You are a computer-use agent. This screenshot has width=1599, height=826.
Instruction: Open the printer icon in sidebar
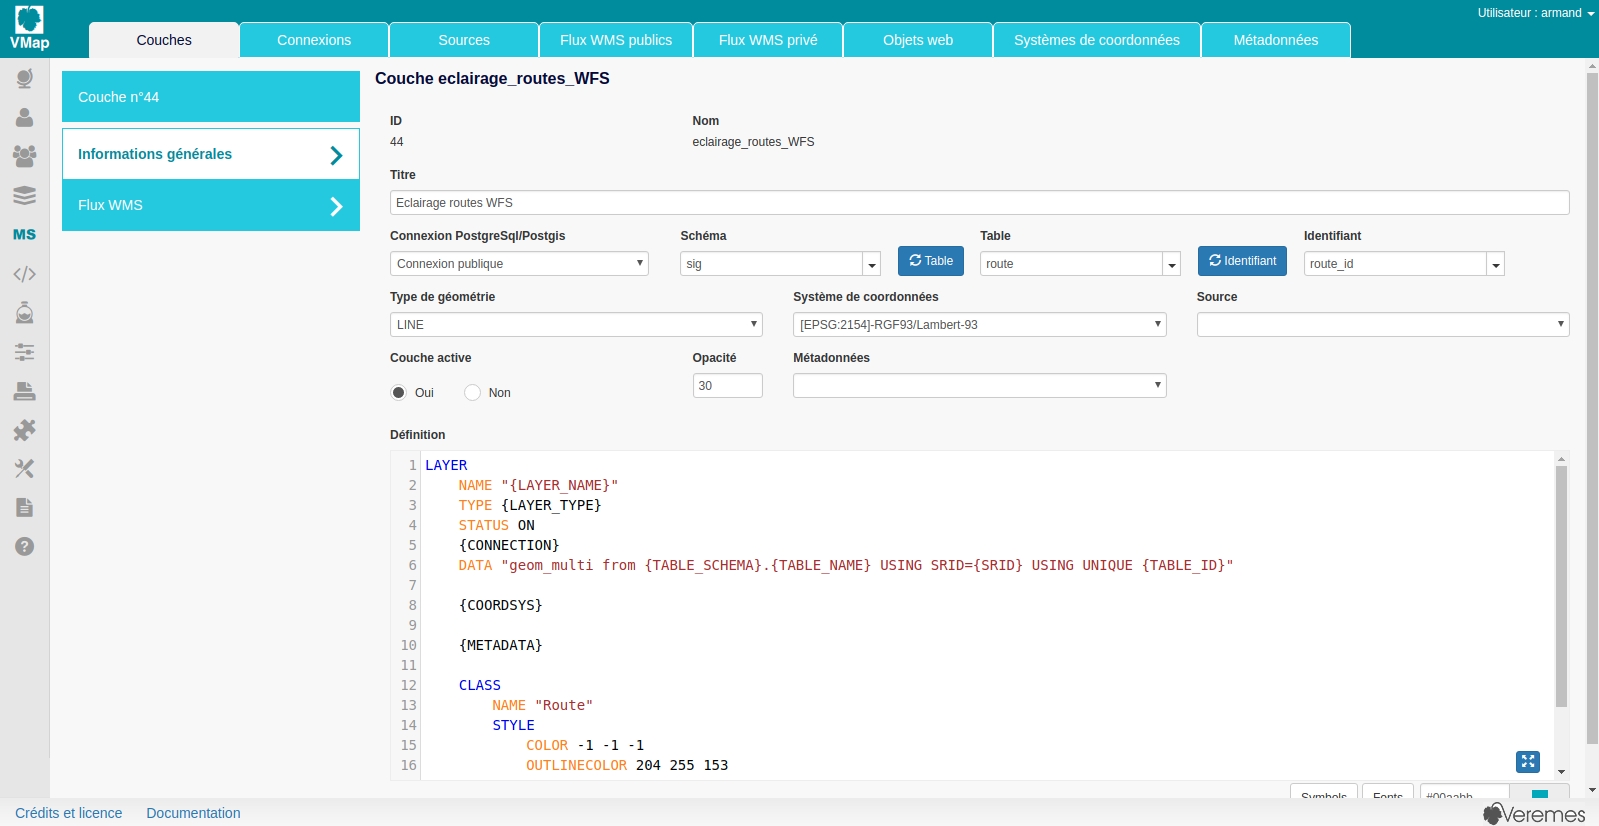pos(25,390)
